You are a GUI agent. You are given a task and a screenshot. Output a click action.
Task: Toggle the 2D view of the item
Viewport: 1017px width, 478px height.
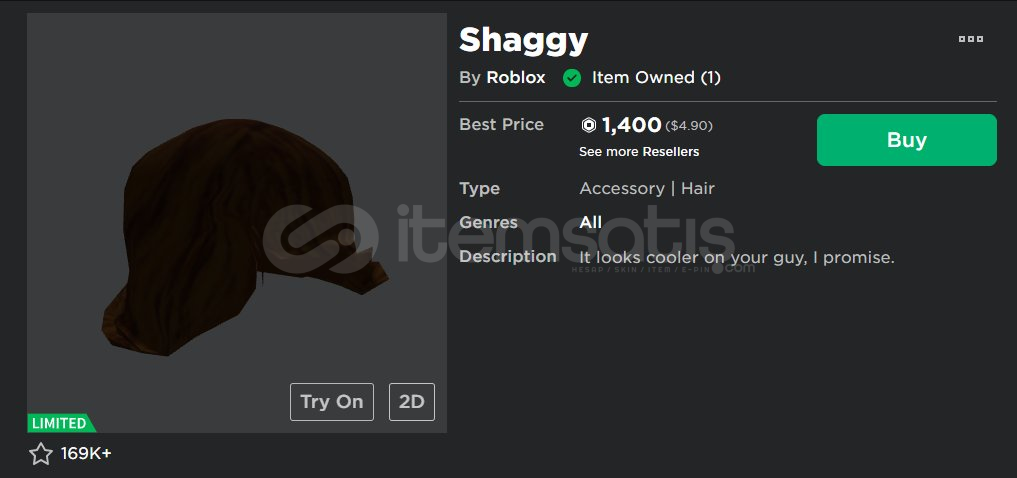(411, 402)
